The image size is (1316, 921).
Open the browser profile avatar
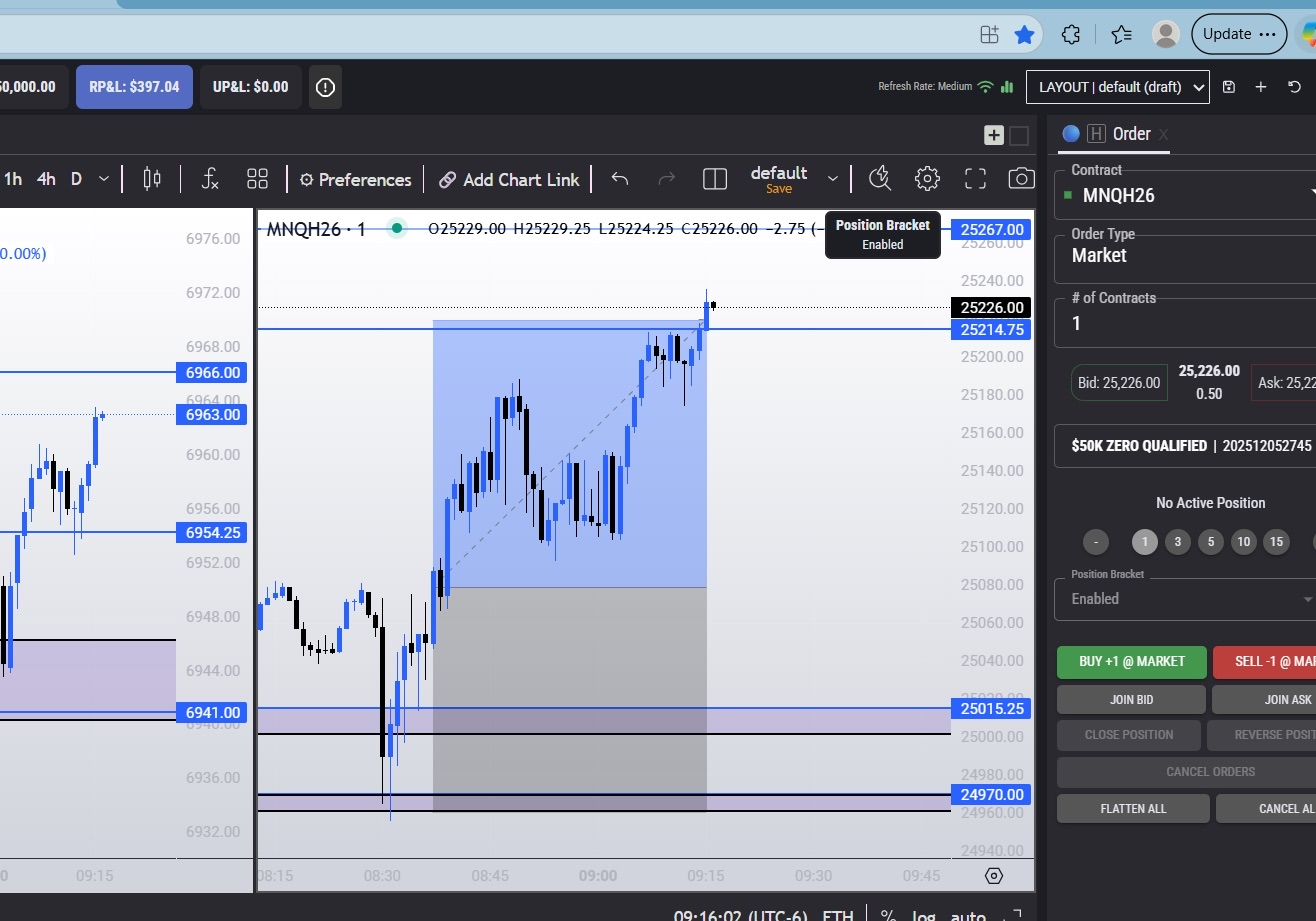click(x=1165, y=34)
